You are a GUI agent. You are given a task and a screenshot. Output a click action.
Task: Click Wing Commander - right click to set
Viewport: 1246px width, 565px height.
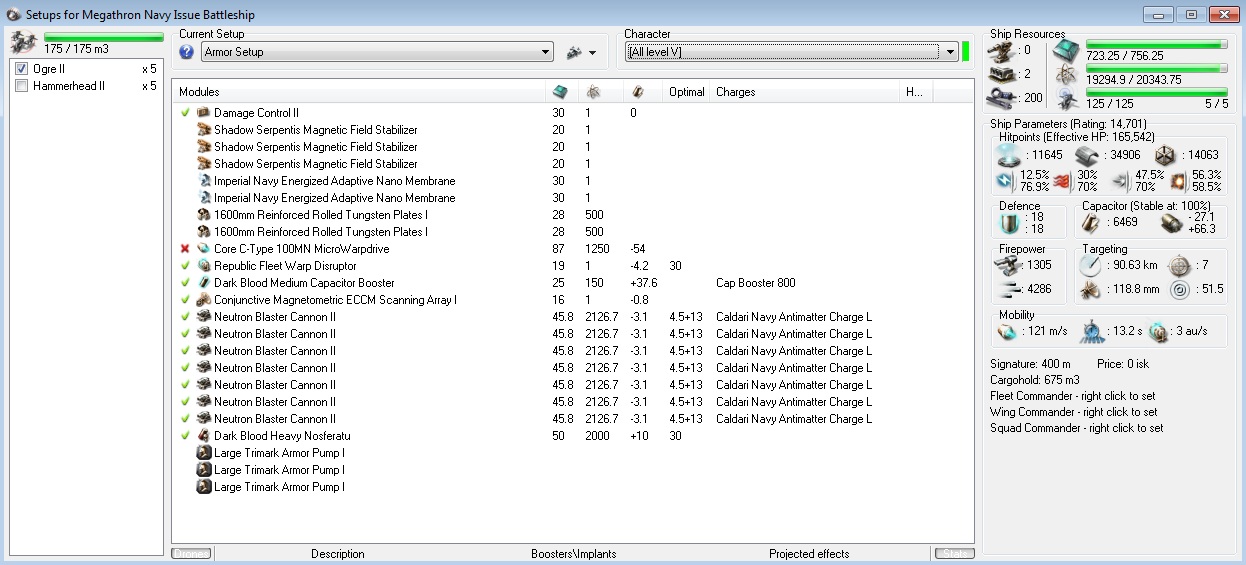[x=1074, y=412]
